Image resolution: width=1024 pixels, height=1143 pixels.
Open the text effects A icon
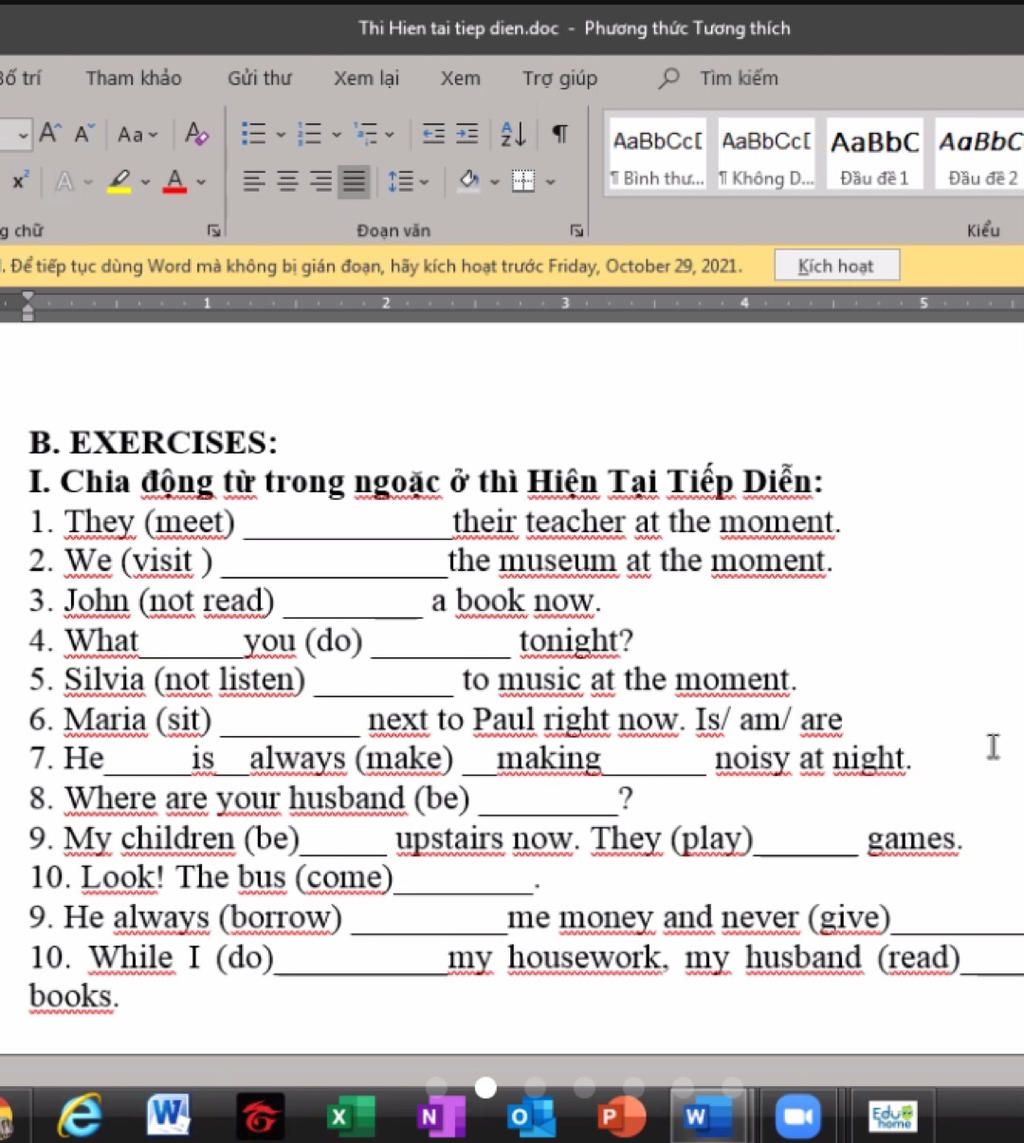tap(65, 181)
